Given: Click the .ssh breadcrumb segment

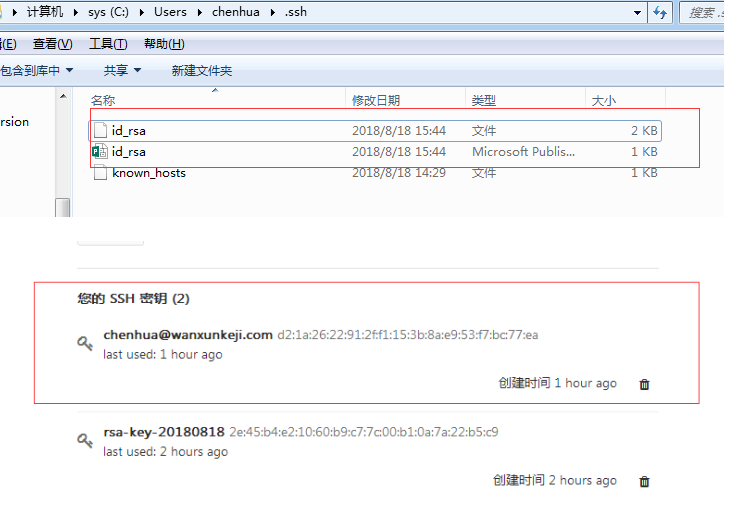Looking at the screenshot, I should [x=295, y=12].
